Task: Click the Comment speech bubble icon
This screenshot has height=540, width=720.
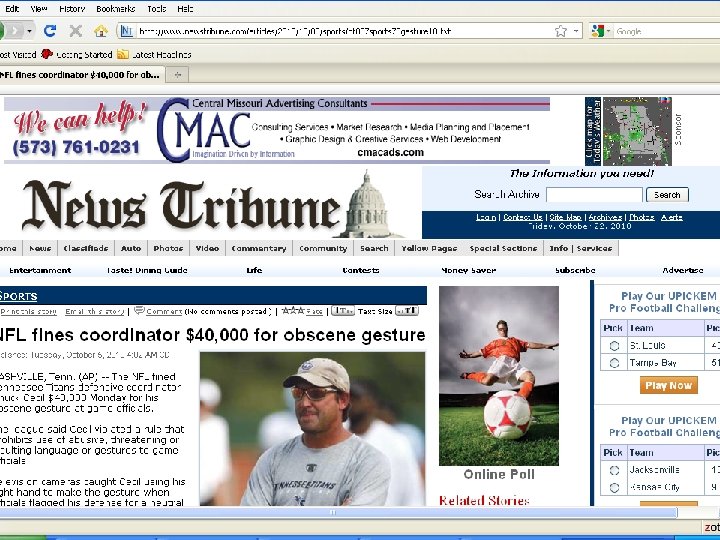Action: tap(140, 310)
